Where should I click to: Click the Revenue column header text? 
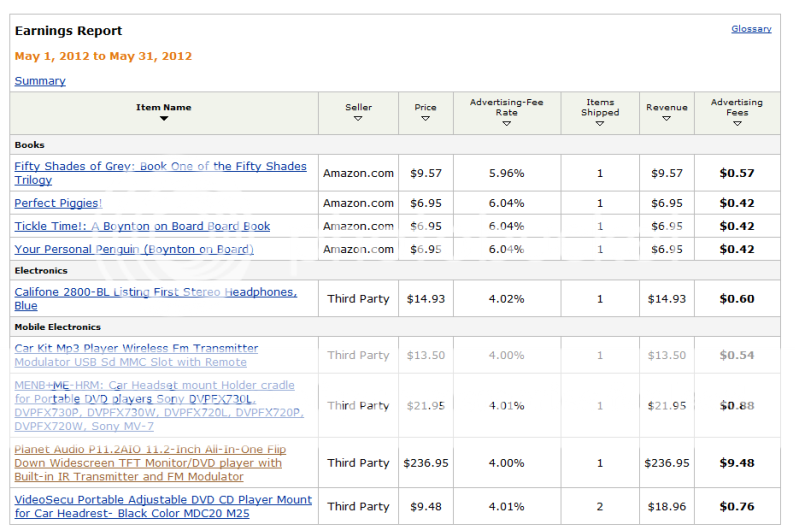point(667,108)
